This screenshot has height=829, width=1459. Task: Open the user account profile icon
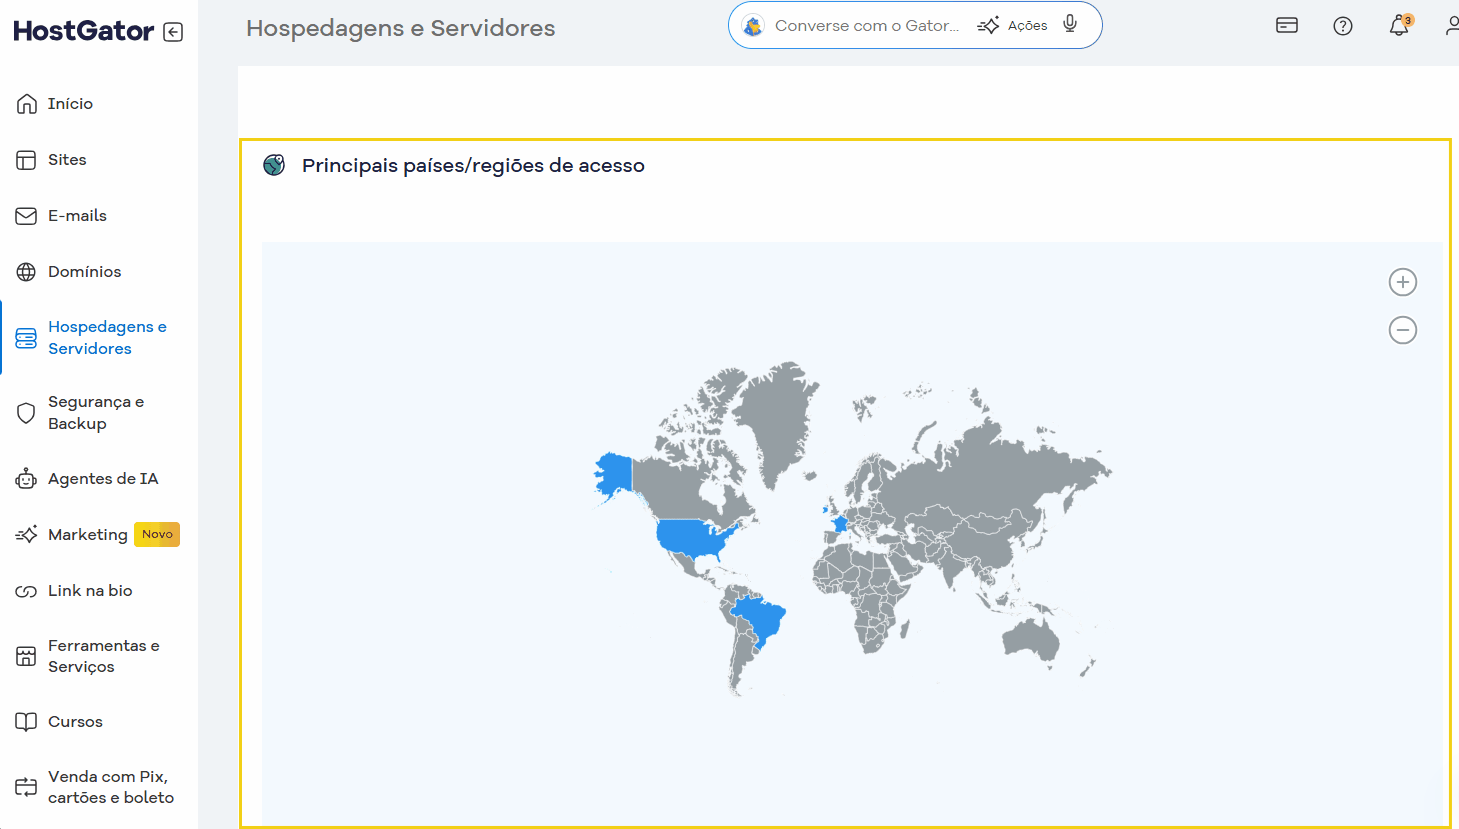tap(1452, 25)
